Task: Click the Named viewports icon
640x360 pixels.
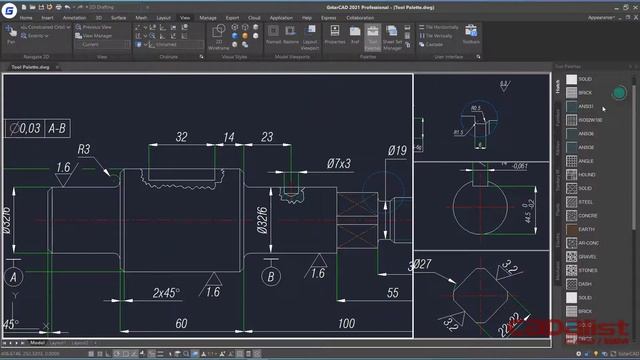Action: (273, 34)
